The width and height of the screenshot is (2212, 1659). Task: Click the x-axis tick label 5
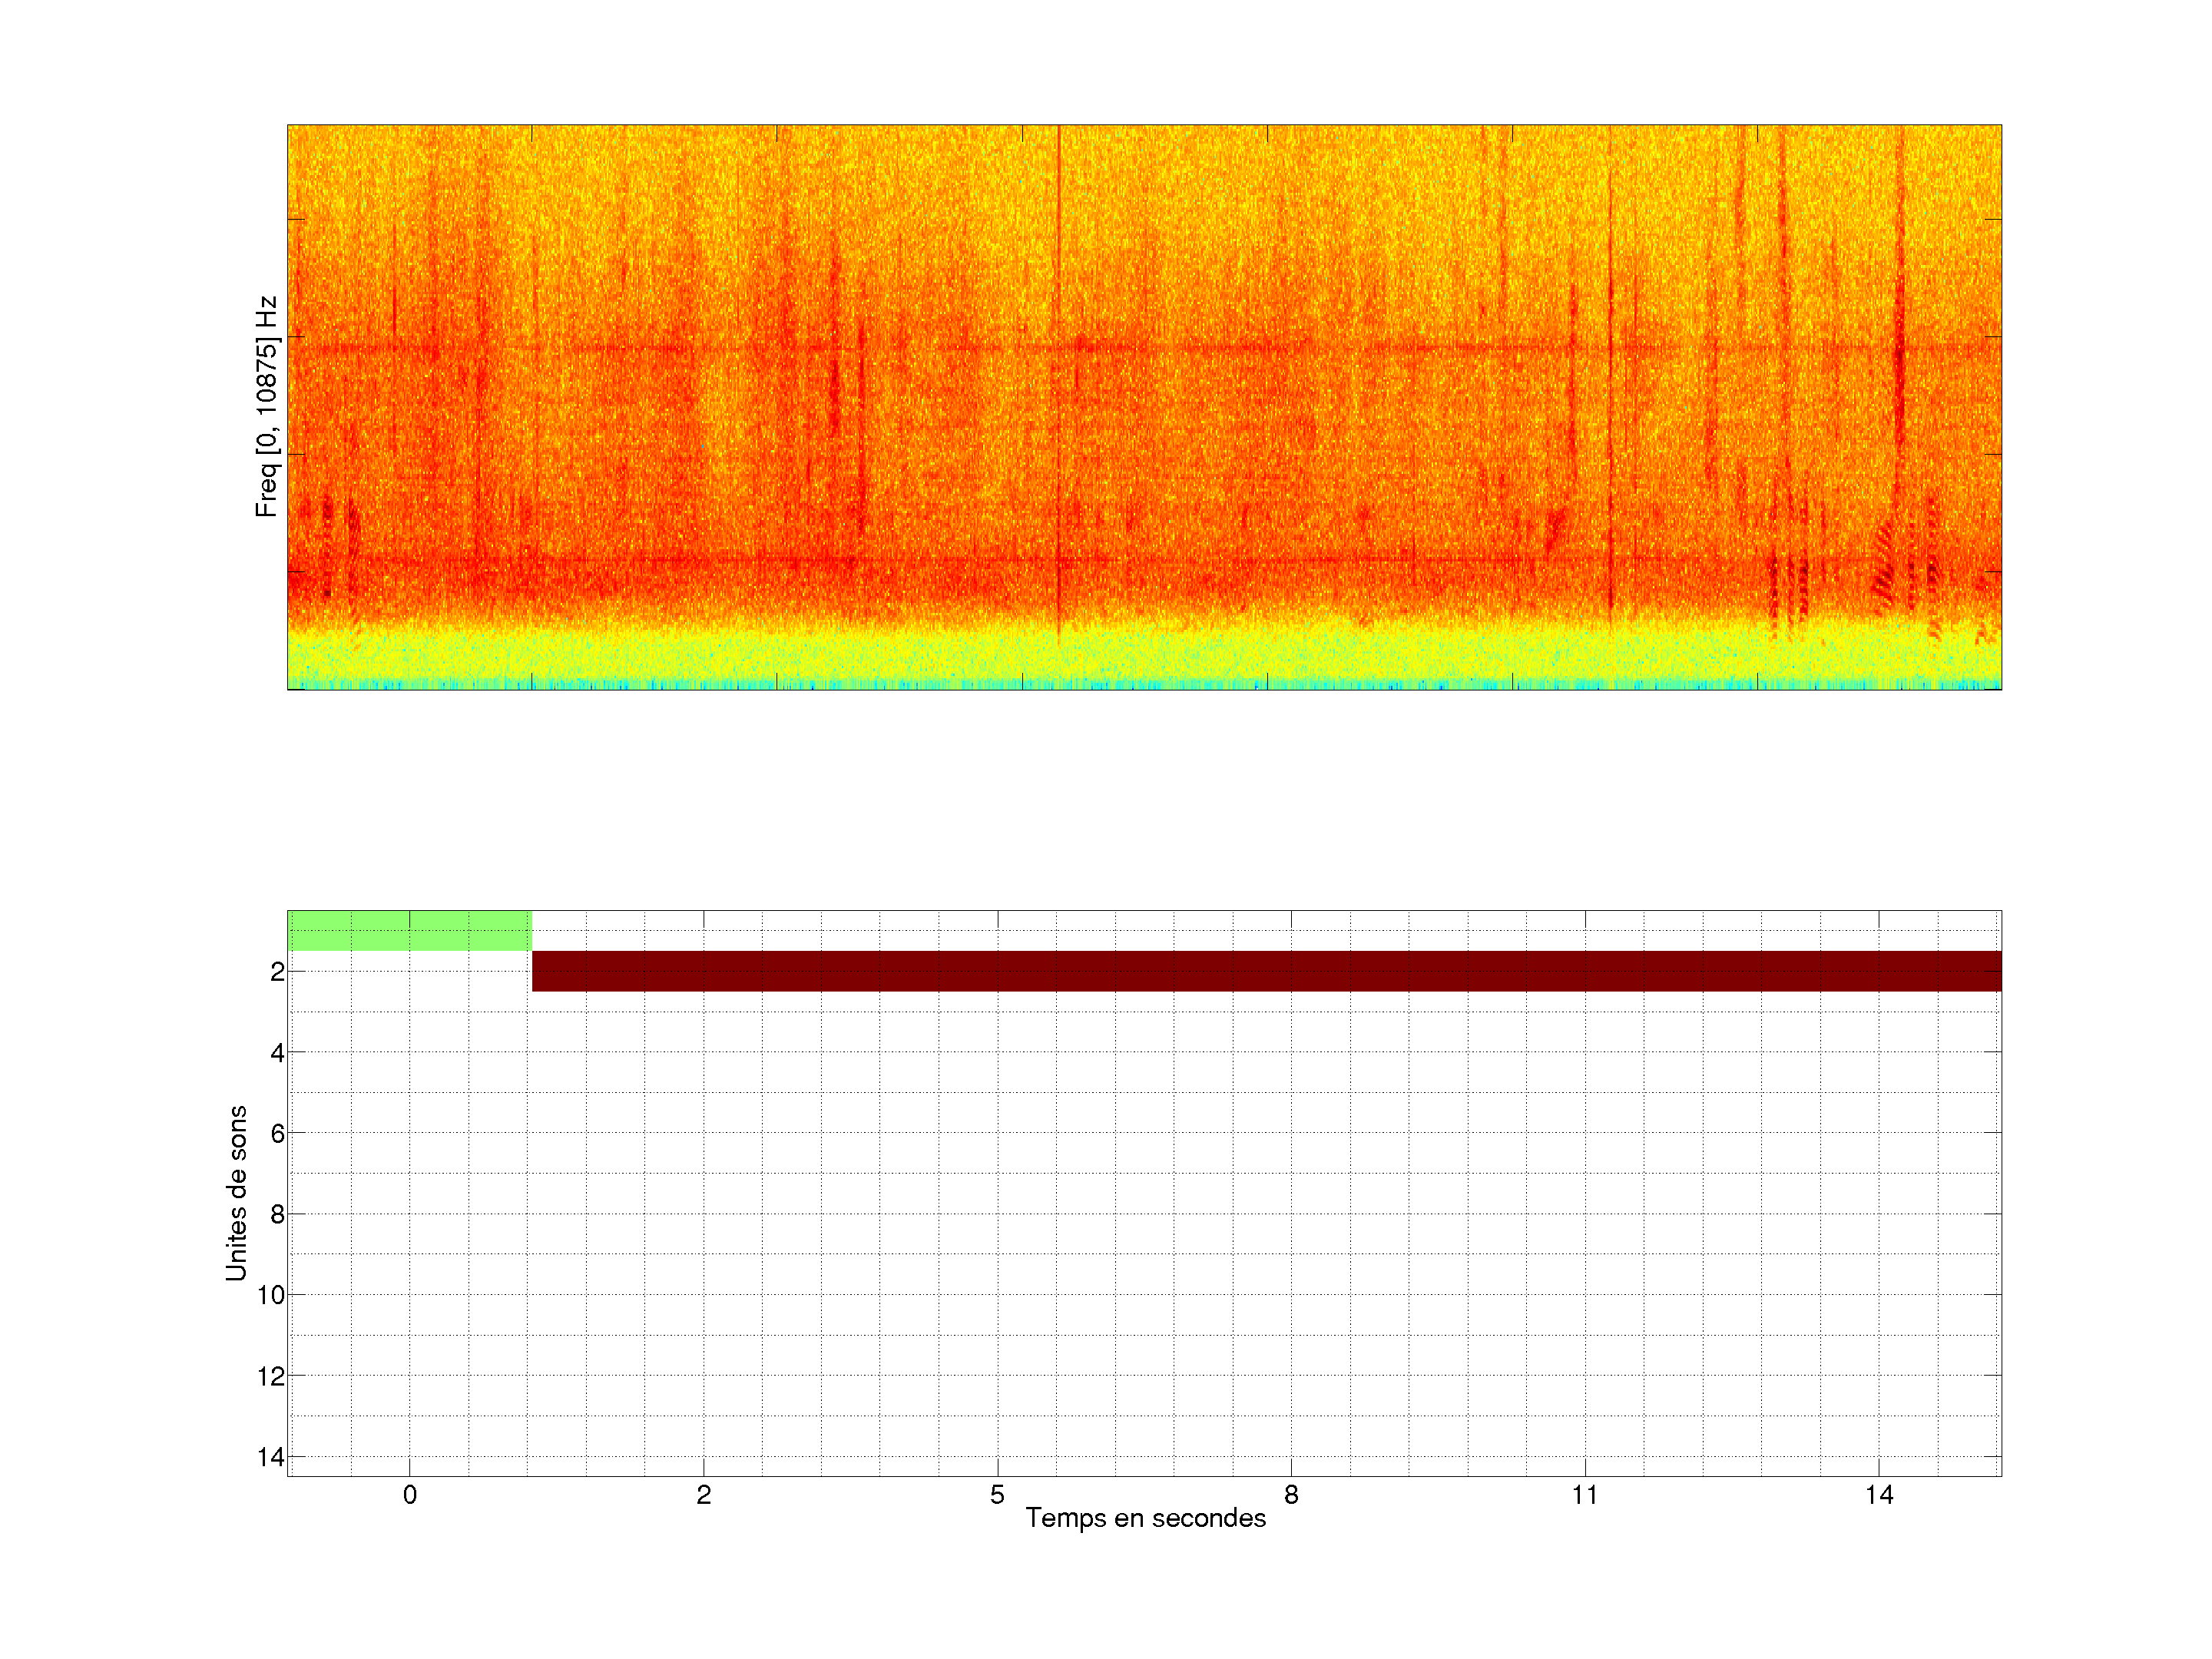click(x=997, y=1495)
